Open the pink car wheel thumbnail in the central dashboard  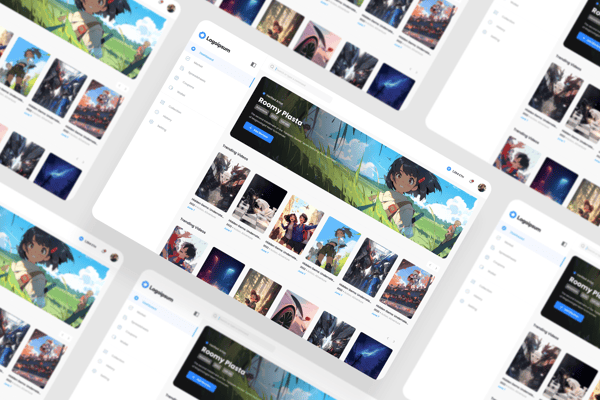click(295, 314)
